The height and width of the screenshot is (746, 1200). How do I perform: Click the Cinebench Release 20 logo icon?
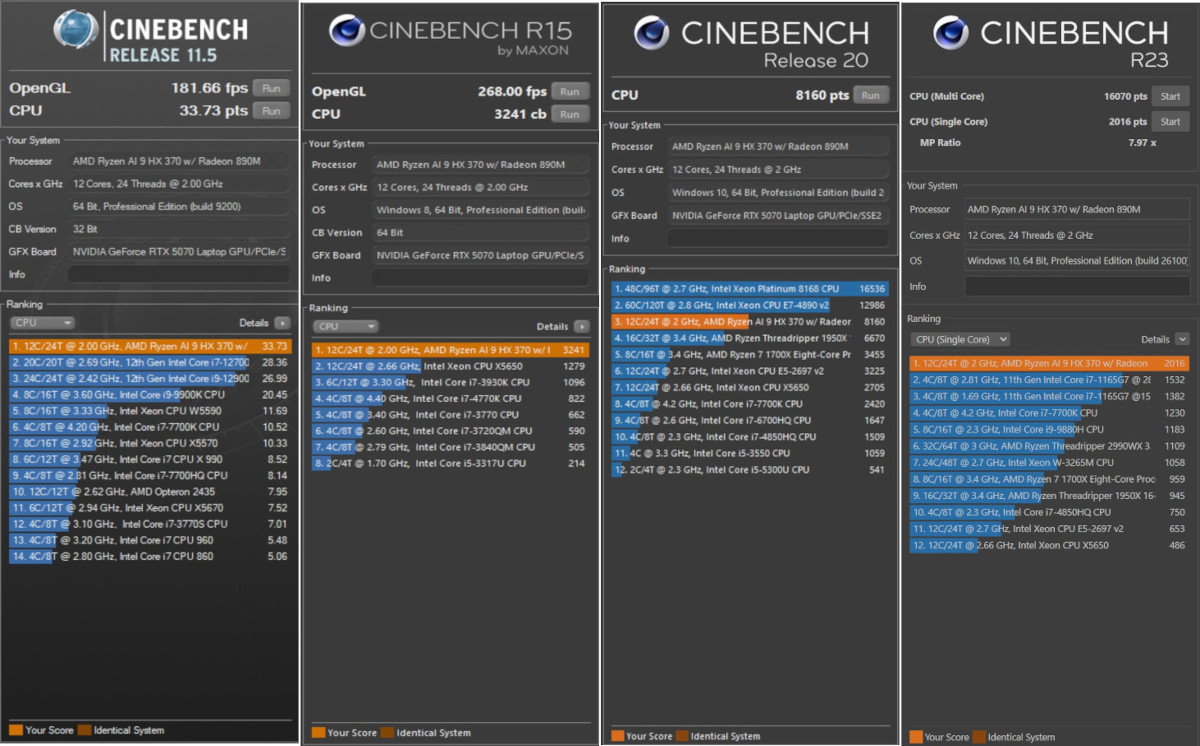pyautogui.click(x=652, y=33)
